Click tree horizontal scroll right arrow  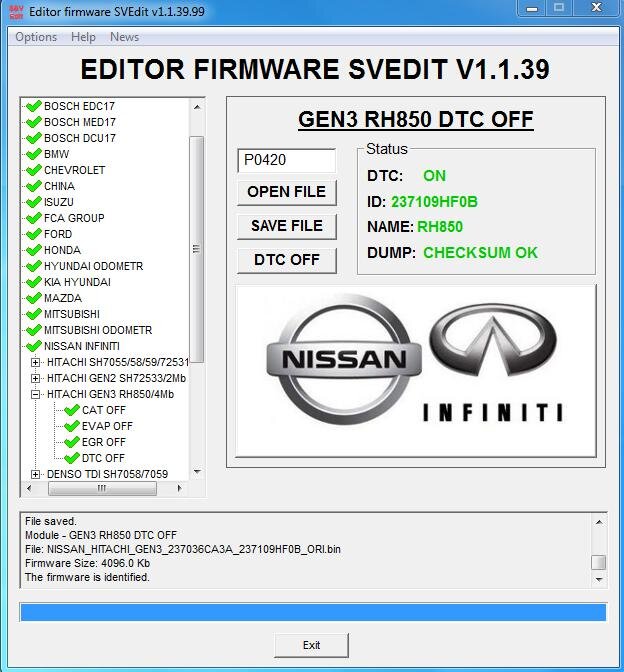click(180, 488)
